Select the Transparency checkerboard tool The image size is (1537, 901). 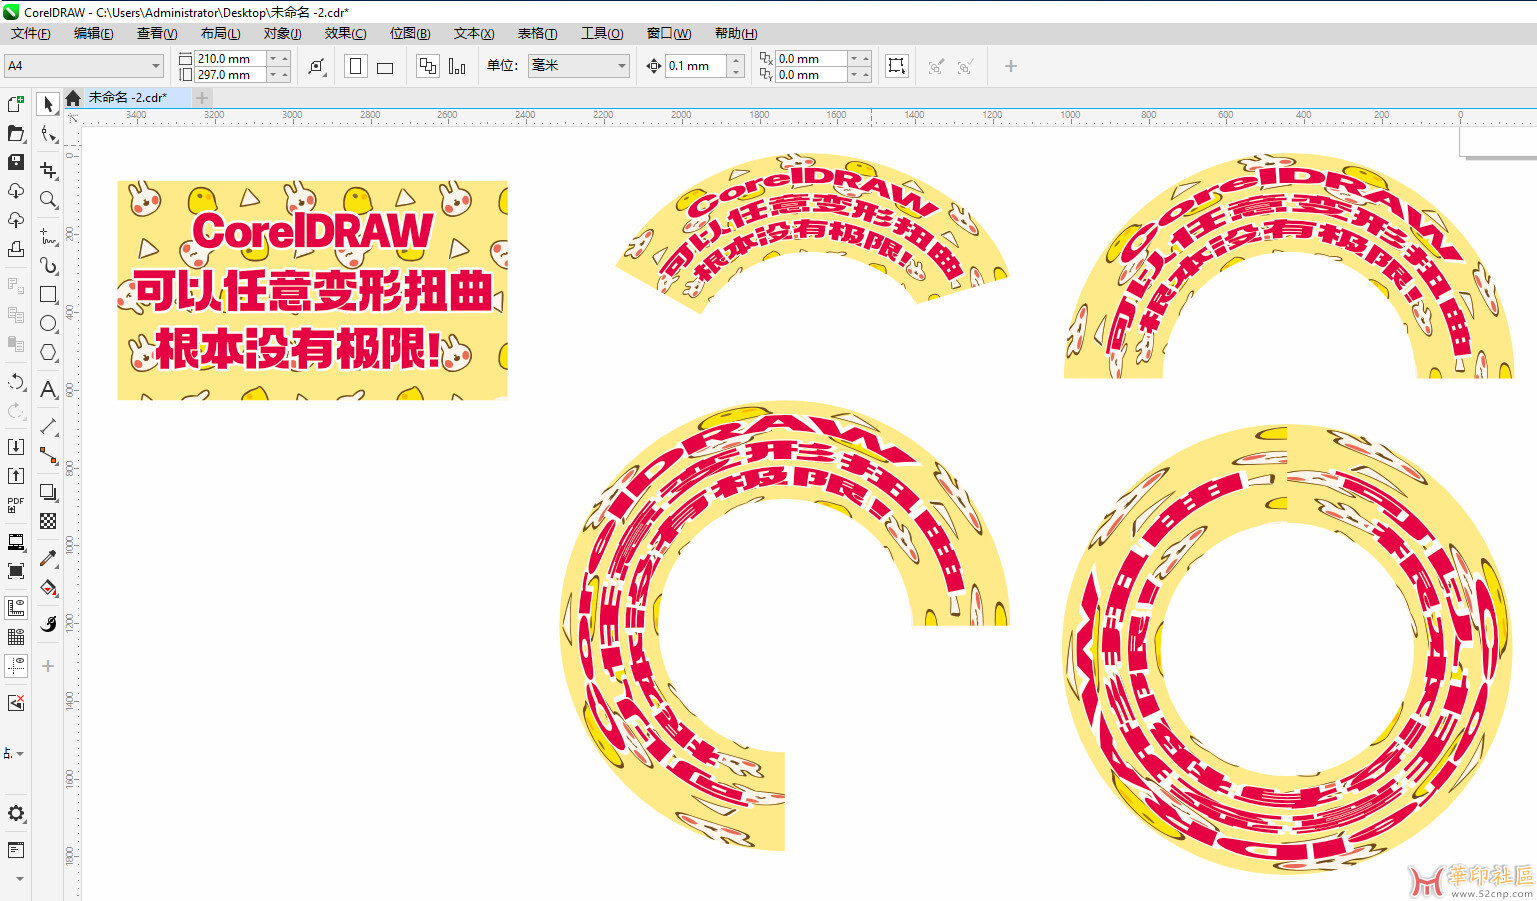[x=48, y=521]
